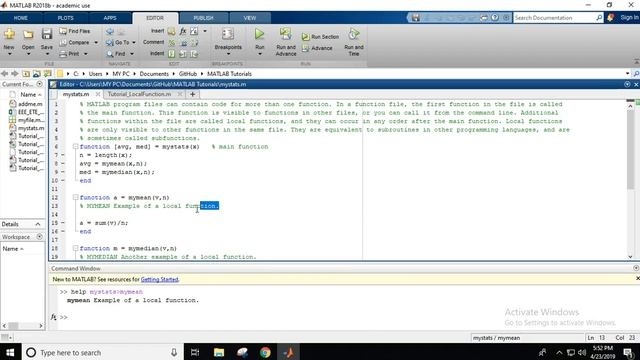
Task: Select the mystats.m editor tab
Action: (x=76, y=94)
